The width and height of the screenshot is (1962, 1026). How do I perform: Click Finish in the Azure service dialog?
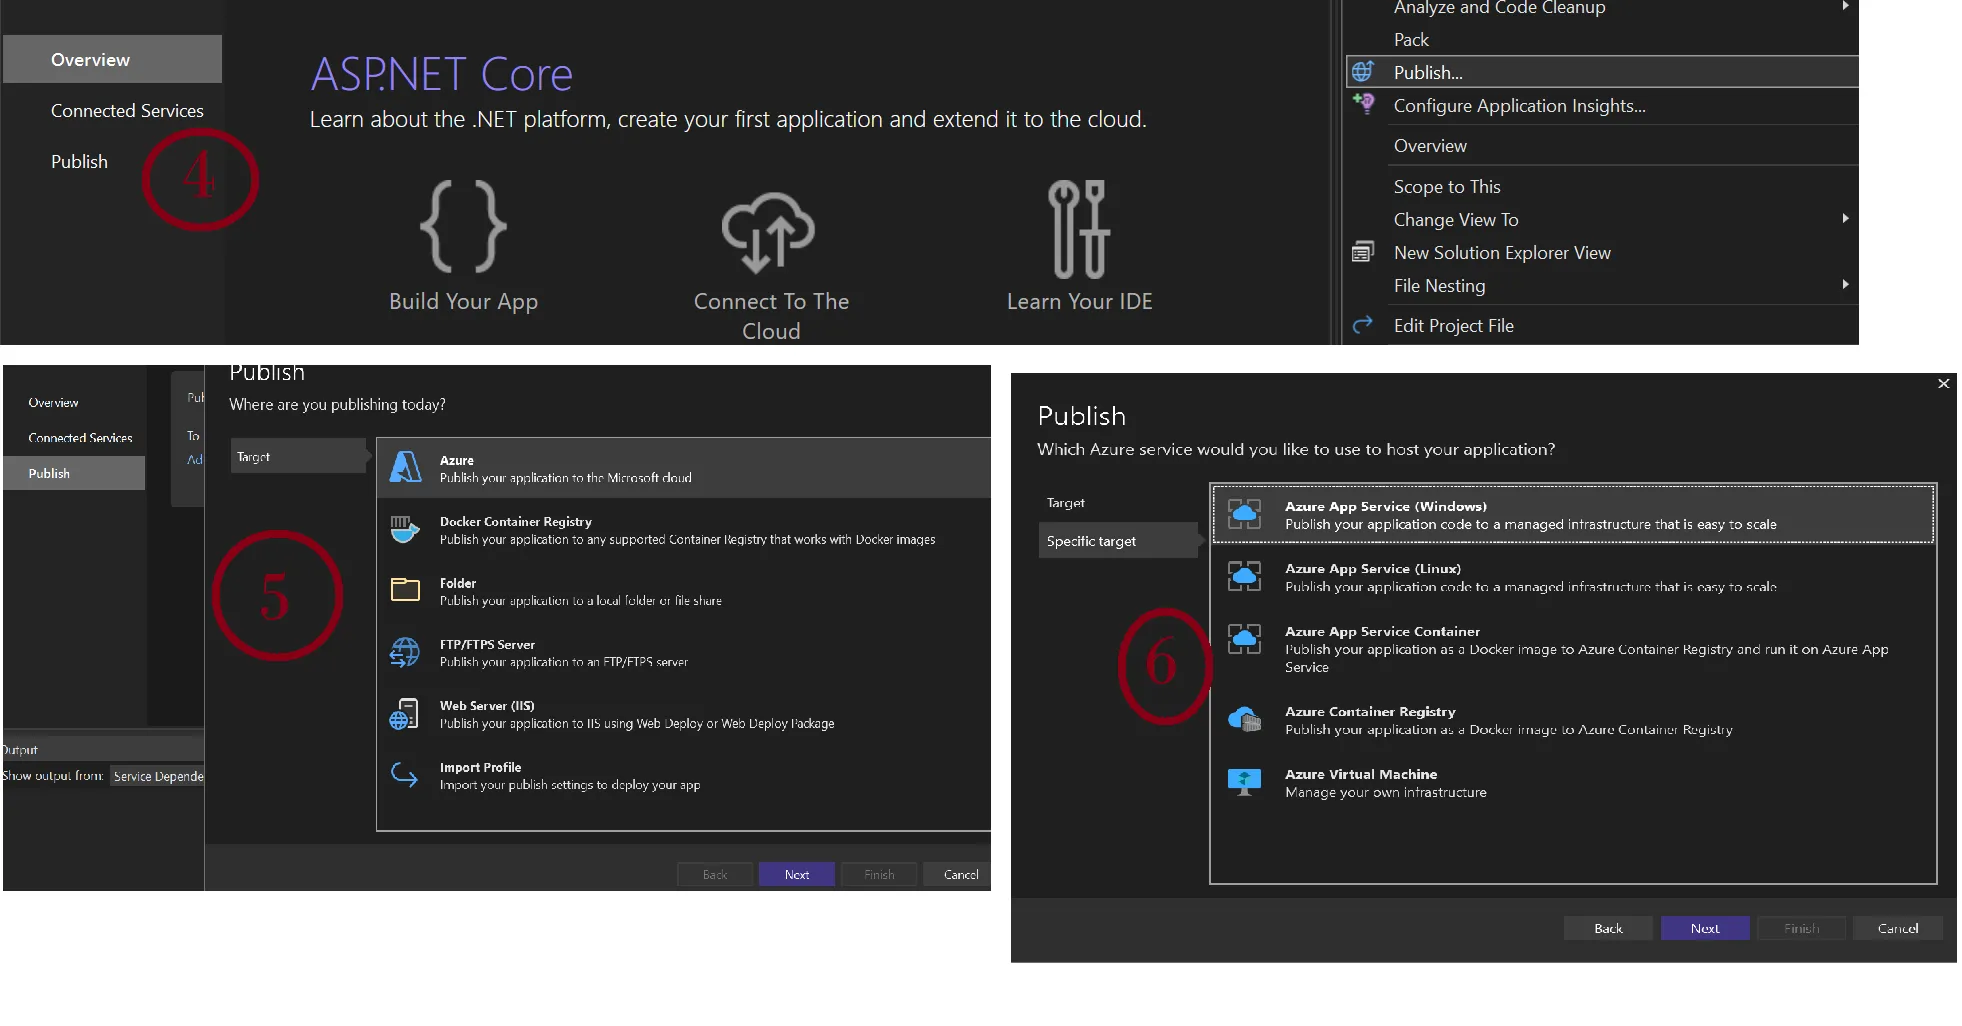point(1802,929)
